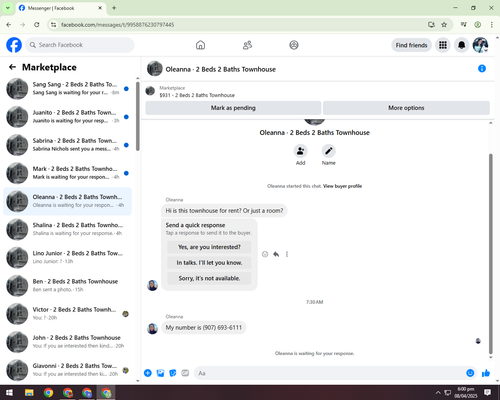Show hidden system tray icons
Screen dimensions: 500x400
pyautogui.click(x=438, y=393)
